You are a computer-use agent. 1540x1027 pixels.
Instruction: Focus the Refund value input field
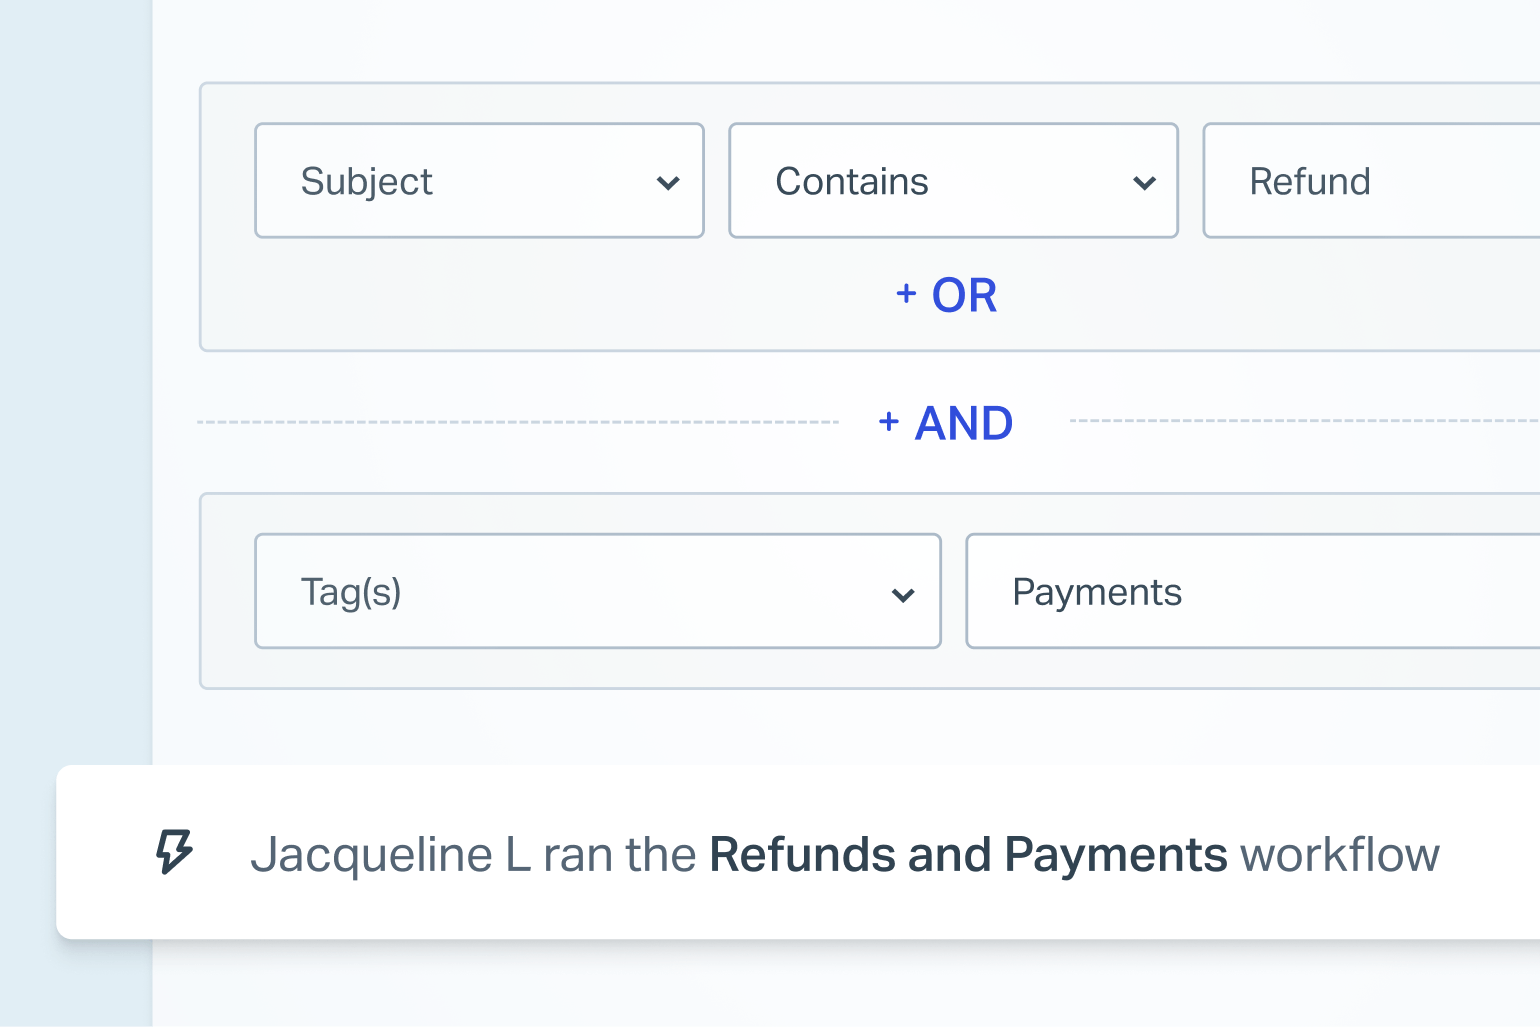tap(1371, 181)
